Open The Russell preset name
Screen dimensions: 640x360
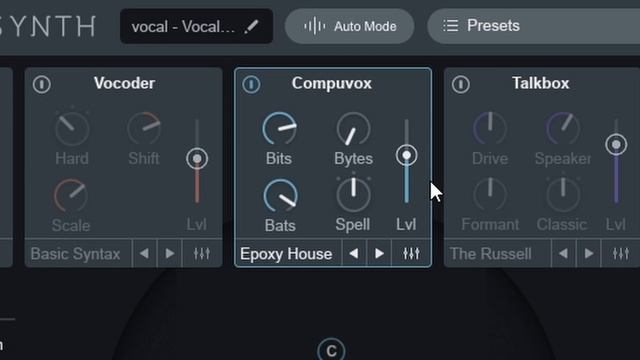(x=491, y=254)
